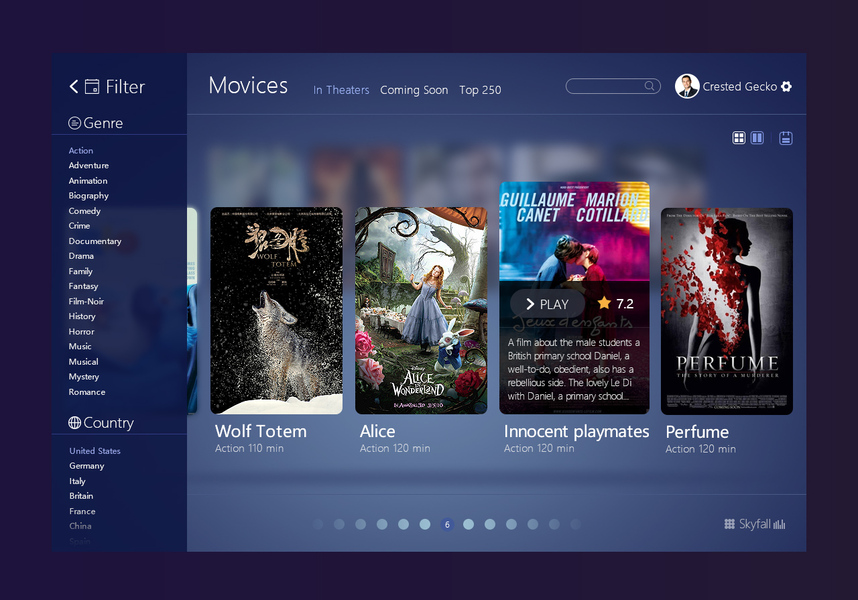Image resolution: width=858 pixels, height=600 pixels.
Task: Select China country filter
Action: [x=80, y=526]
